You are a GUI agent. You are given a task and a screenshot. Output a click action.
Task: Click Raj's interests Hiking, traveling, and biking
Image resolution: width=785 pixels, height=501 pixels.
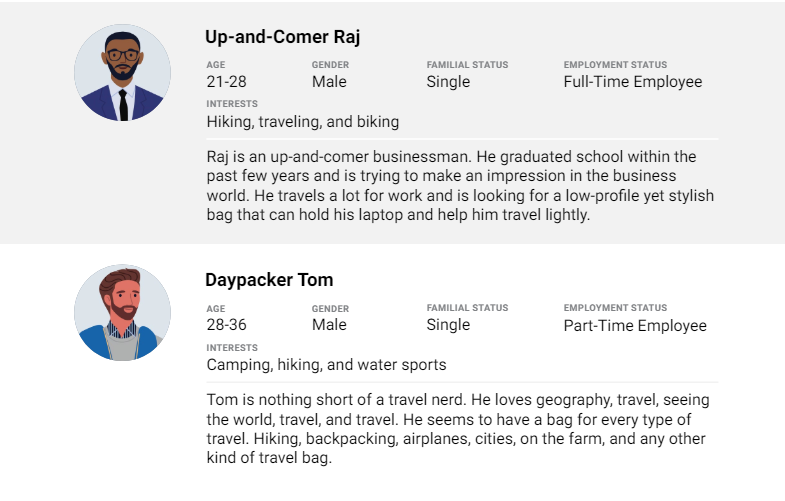(303, 122)
